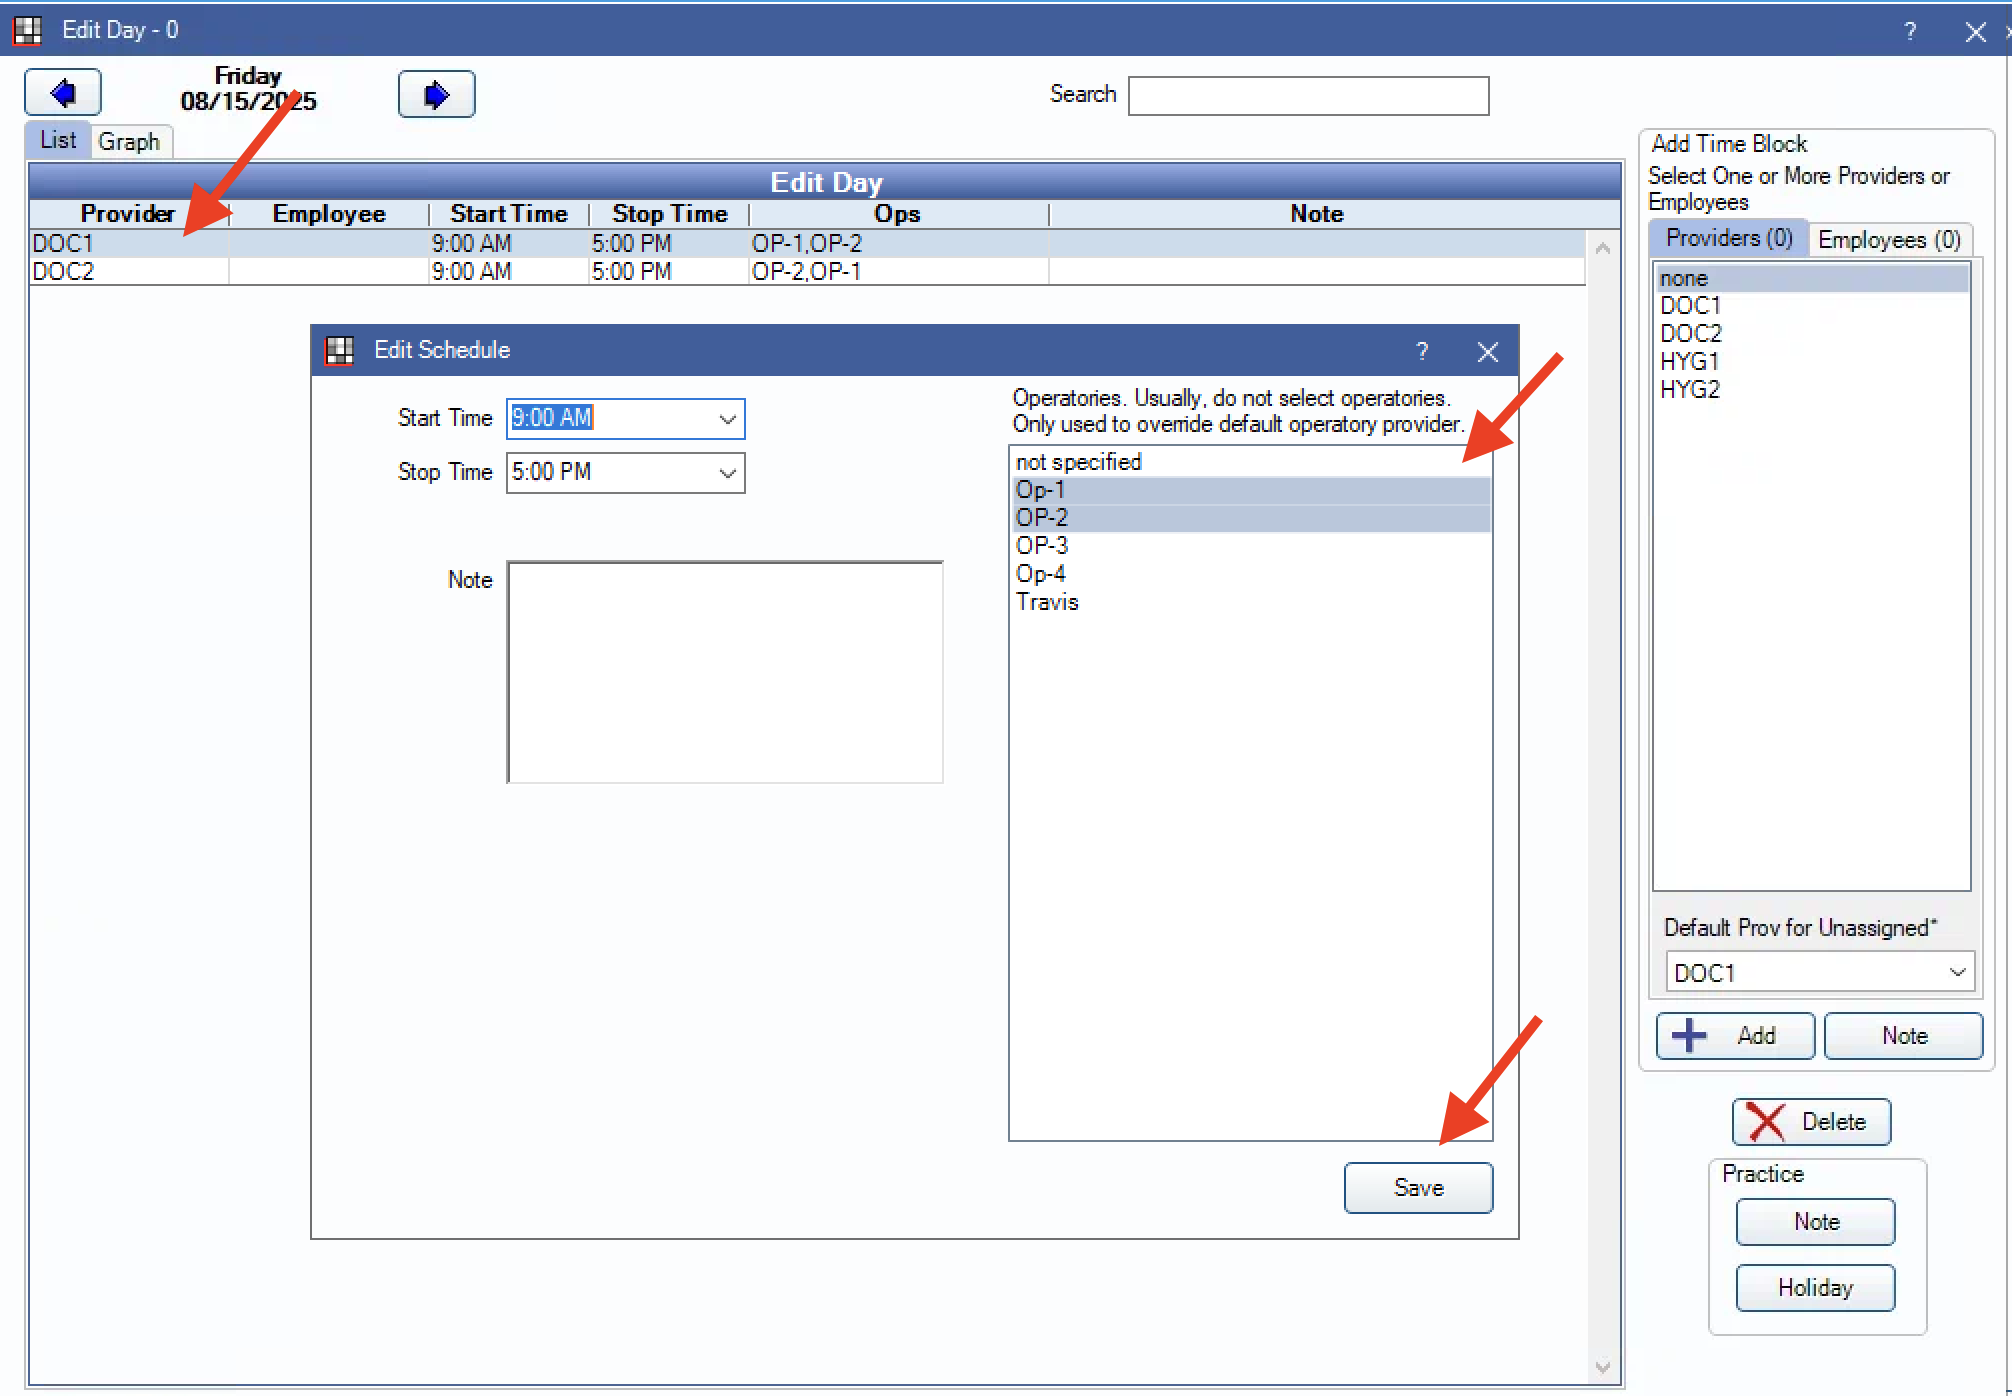The height and width of the screenshot is (1396, 2012).
Task: Open Default Prov for Unassigned dropdown
Action: click(x=1957, y=972)
